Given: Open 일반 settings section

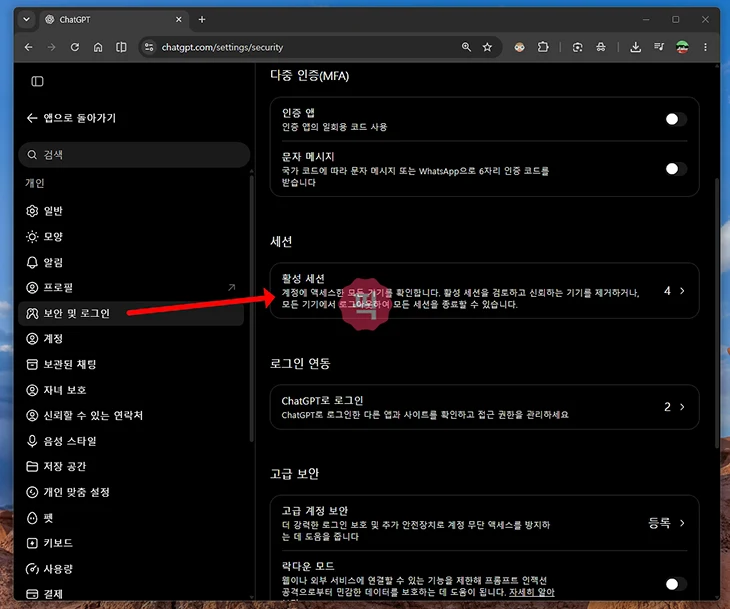Looking at the screenshot, I should (131, 211).
